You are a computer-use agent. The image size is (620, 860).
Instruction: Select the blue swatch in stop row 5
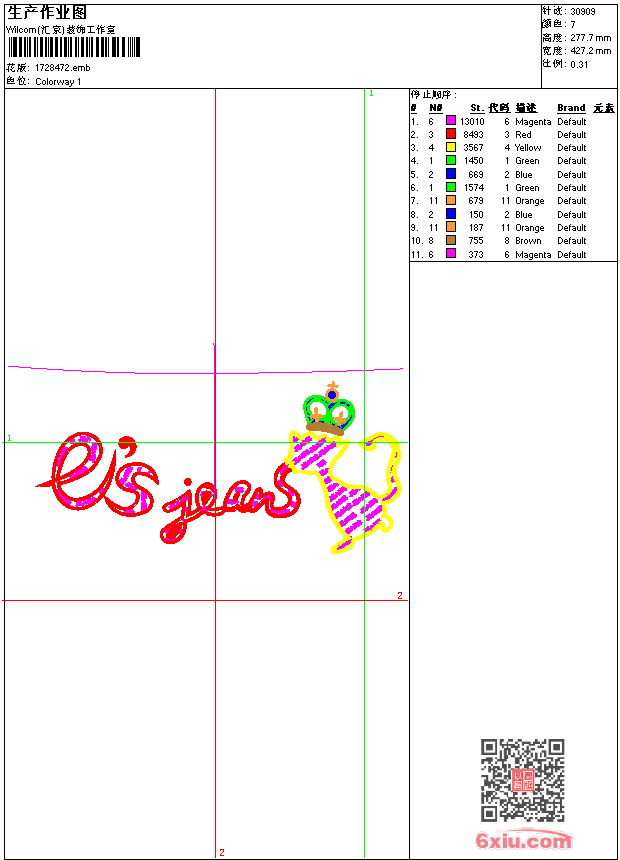click(x=450, y=174)
